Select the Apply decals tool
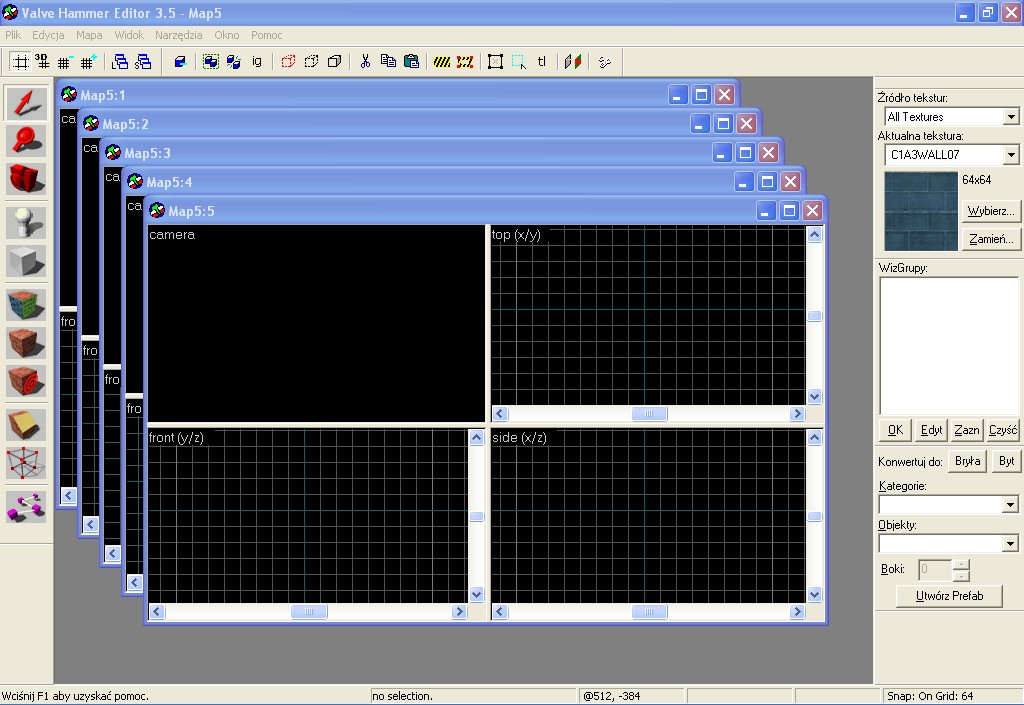 click(x=26, y=381)
